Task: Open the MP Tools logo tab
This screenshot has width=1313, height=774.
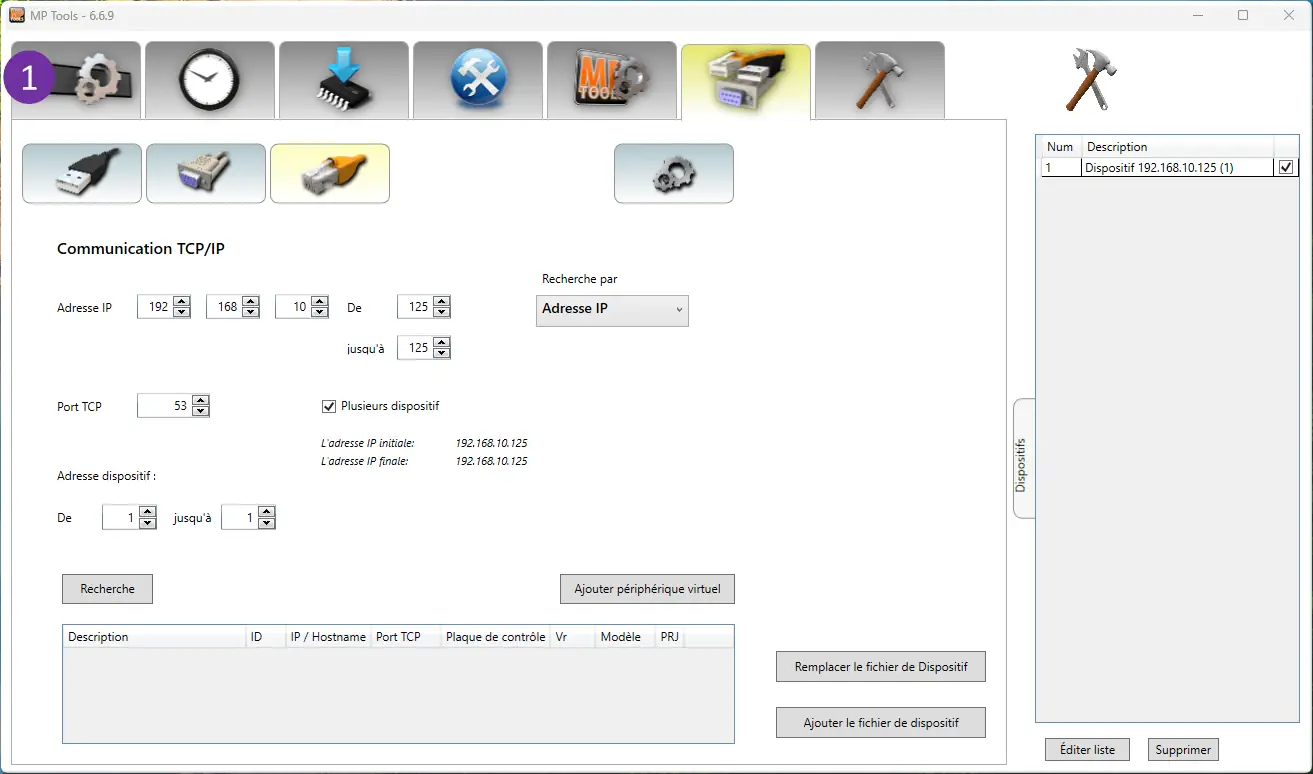Action: pos(611,80)
